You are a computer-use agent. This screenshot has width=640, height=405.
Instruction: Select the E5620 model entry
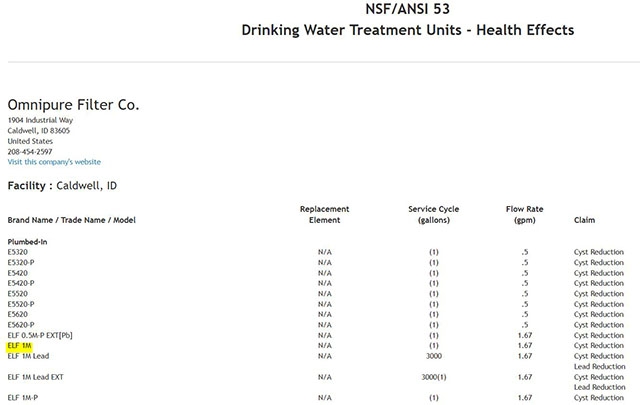point(18,314)
